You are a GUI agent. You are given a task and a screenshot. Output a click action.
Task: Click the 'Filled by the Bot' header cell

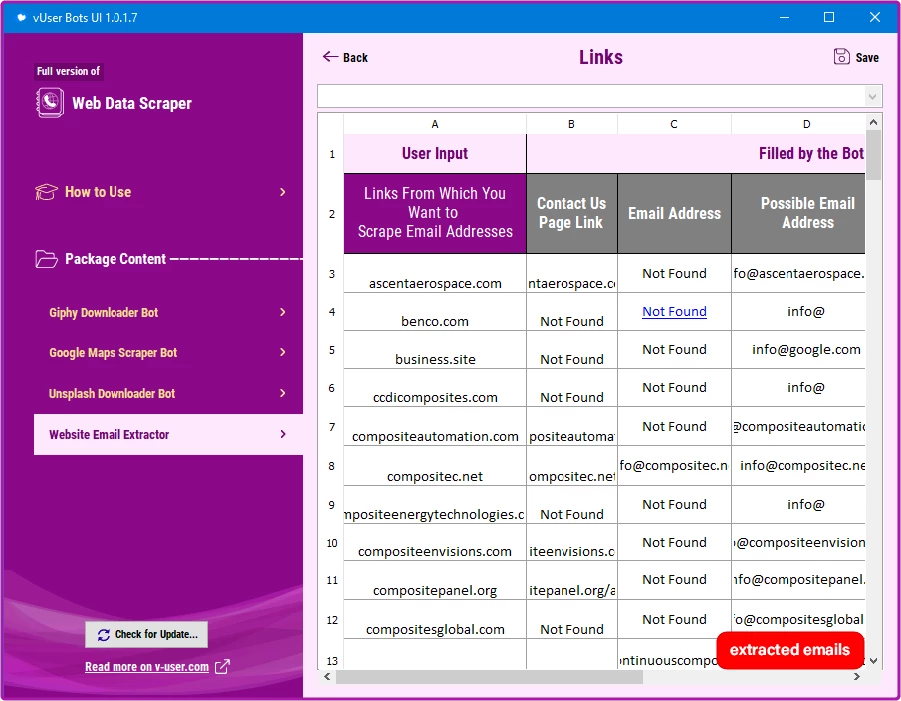(x=696, y=153)
